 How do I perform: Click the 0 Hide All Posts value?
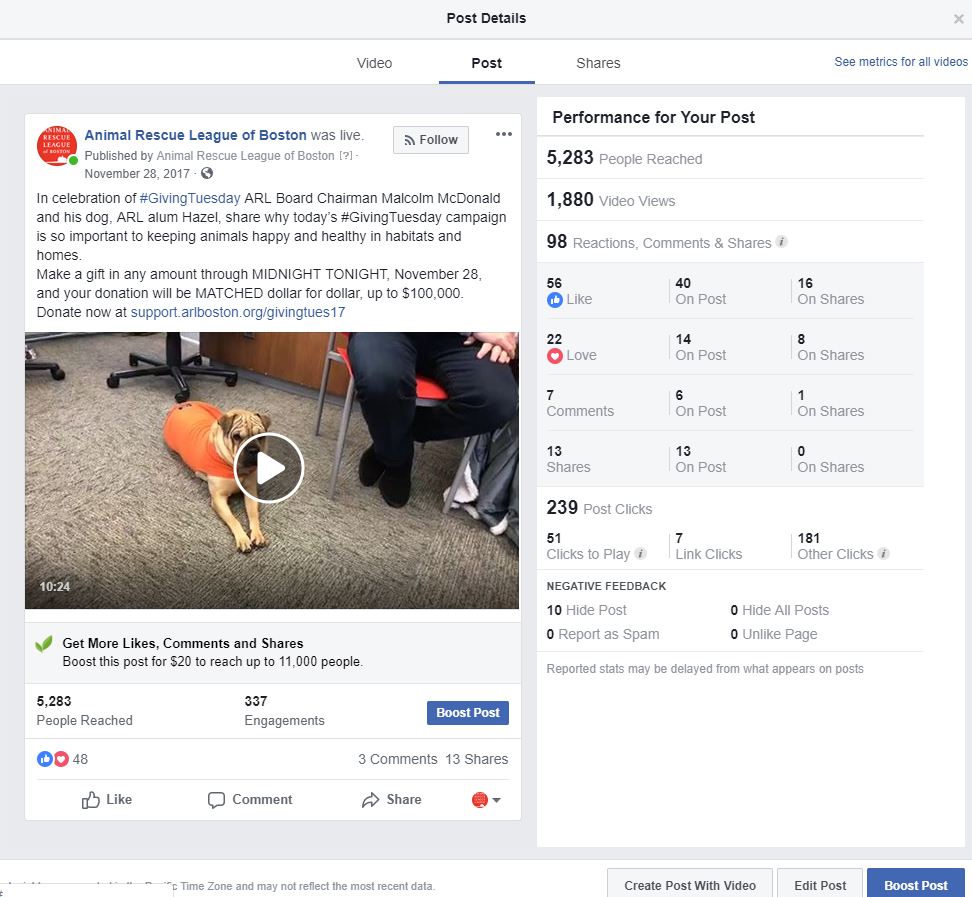(779, 610)
